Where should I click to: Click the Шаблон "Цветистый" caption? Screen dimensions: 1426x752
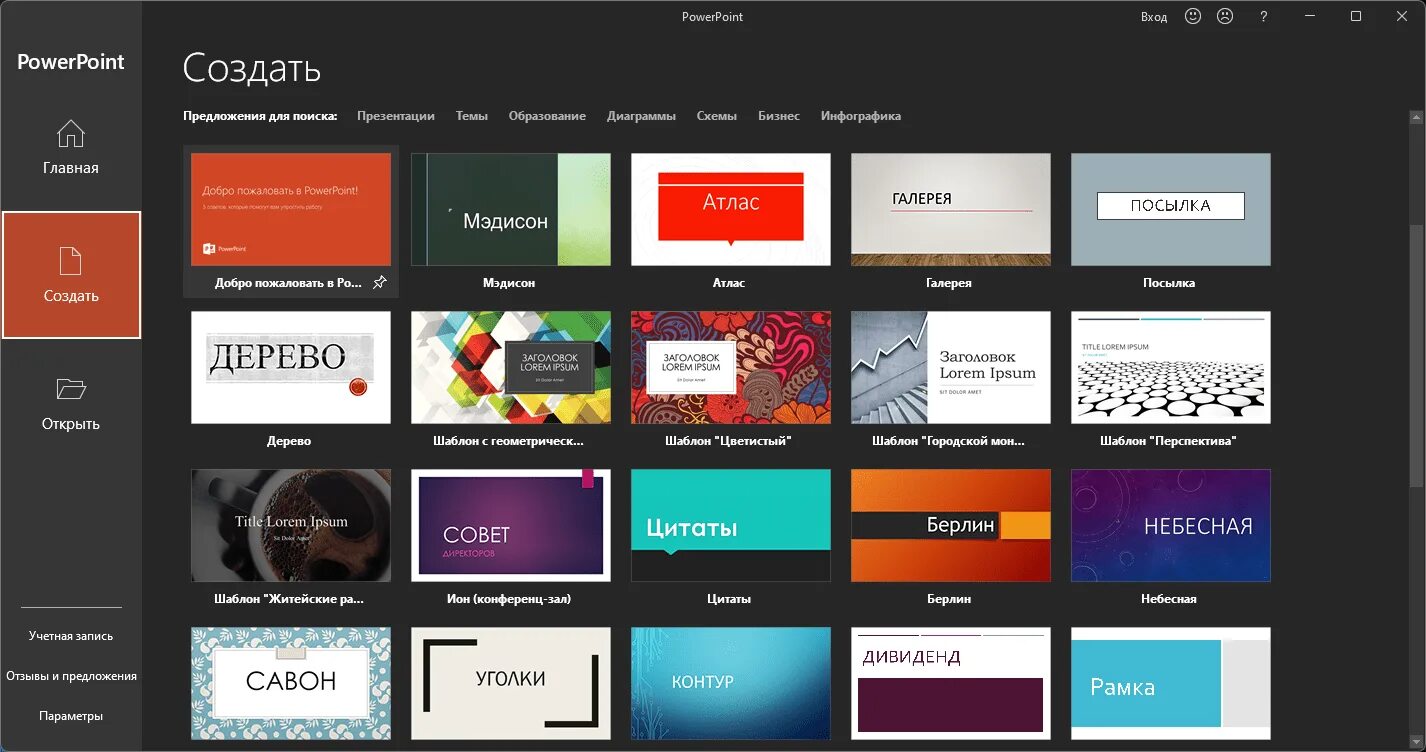point(728,441)
